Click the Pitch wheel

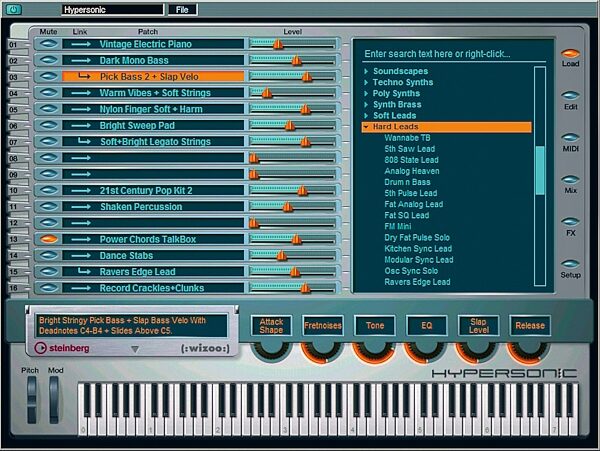31,400
